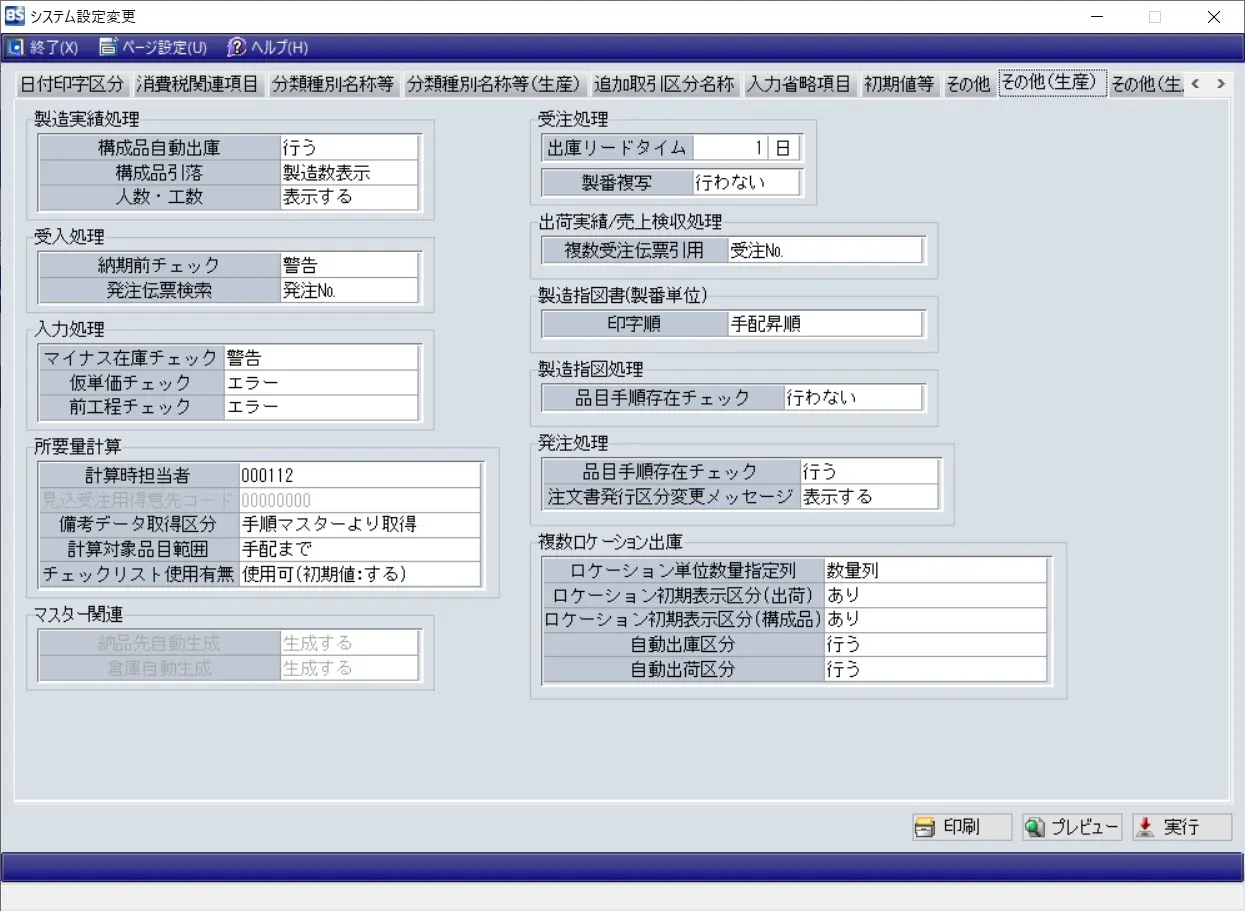Select the 初期値等 tab

[899, 85]
